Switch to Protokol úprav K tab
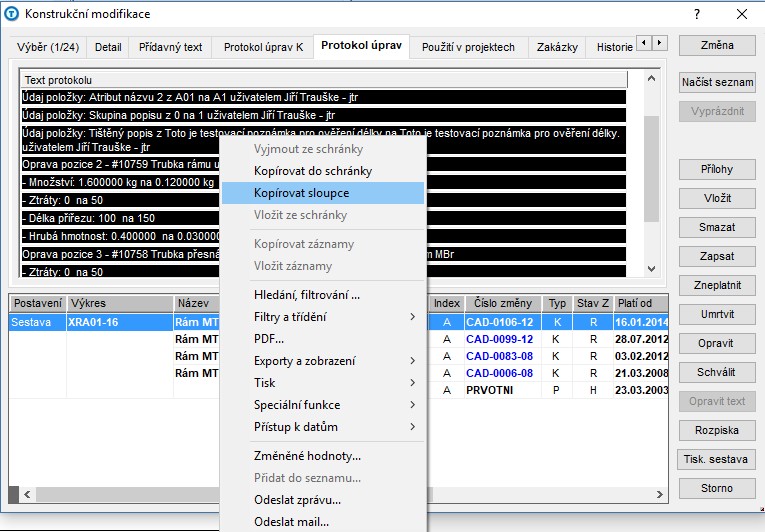The width and height of the screenshot is (765, 532). click(x=263, y=47)
